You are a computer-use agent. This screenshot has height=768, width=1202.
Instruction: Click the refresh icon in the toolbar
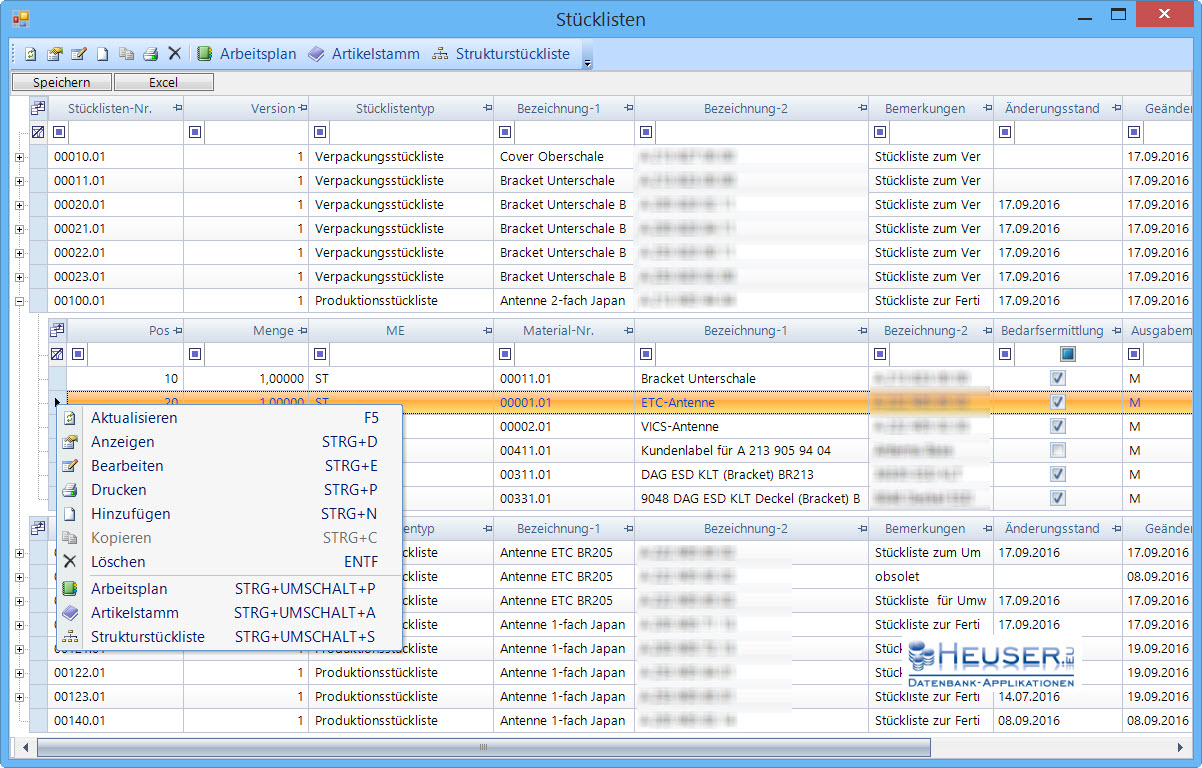click(x=31, y=54)
